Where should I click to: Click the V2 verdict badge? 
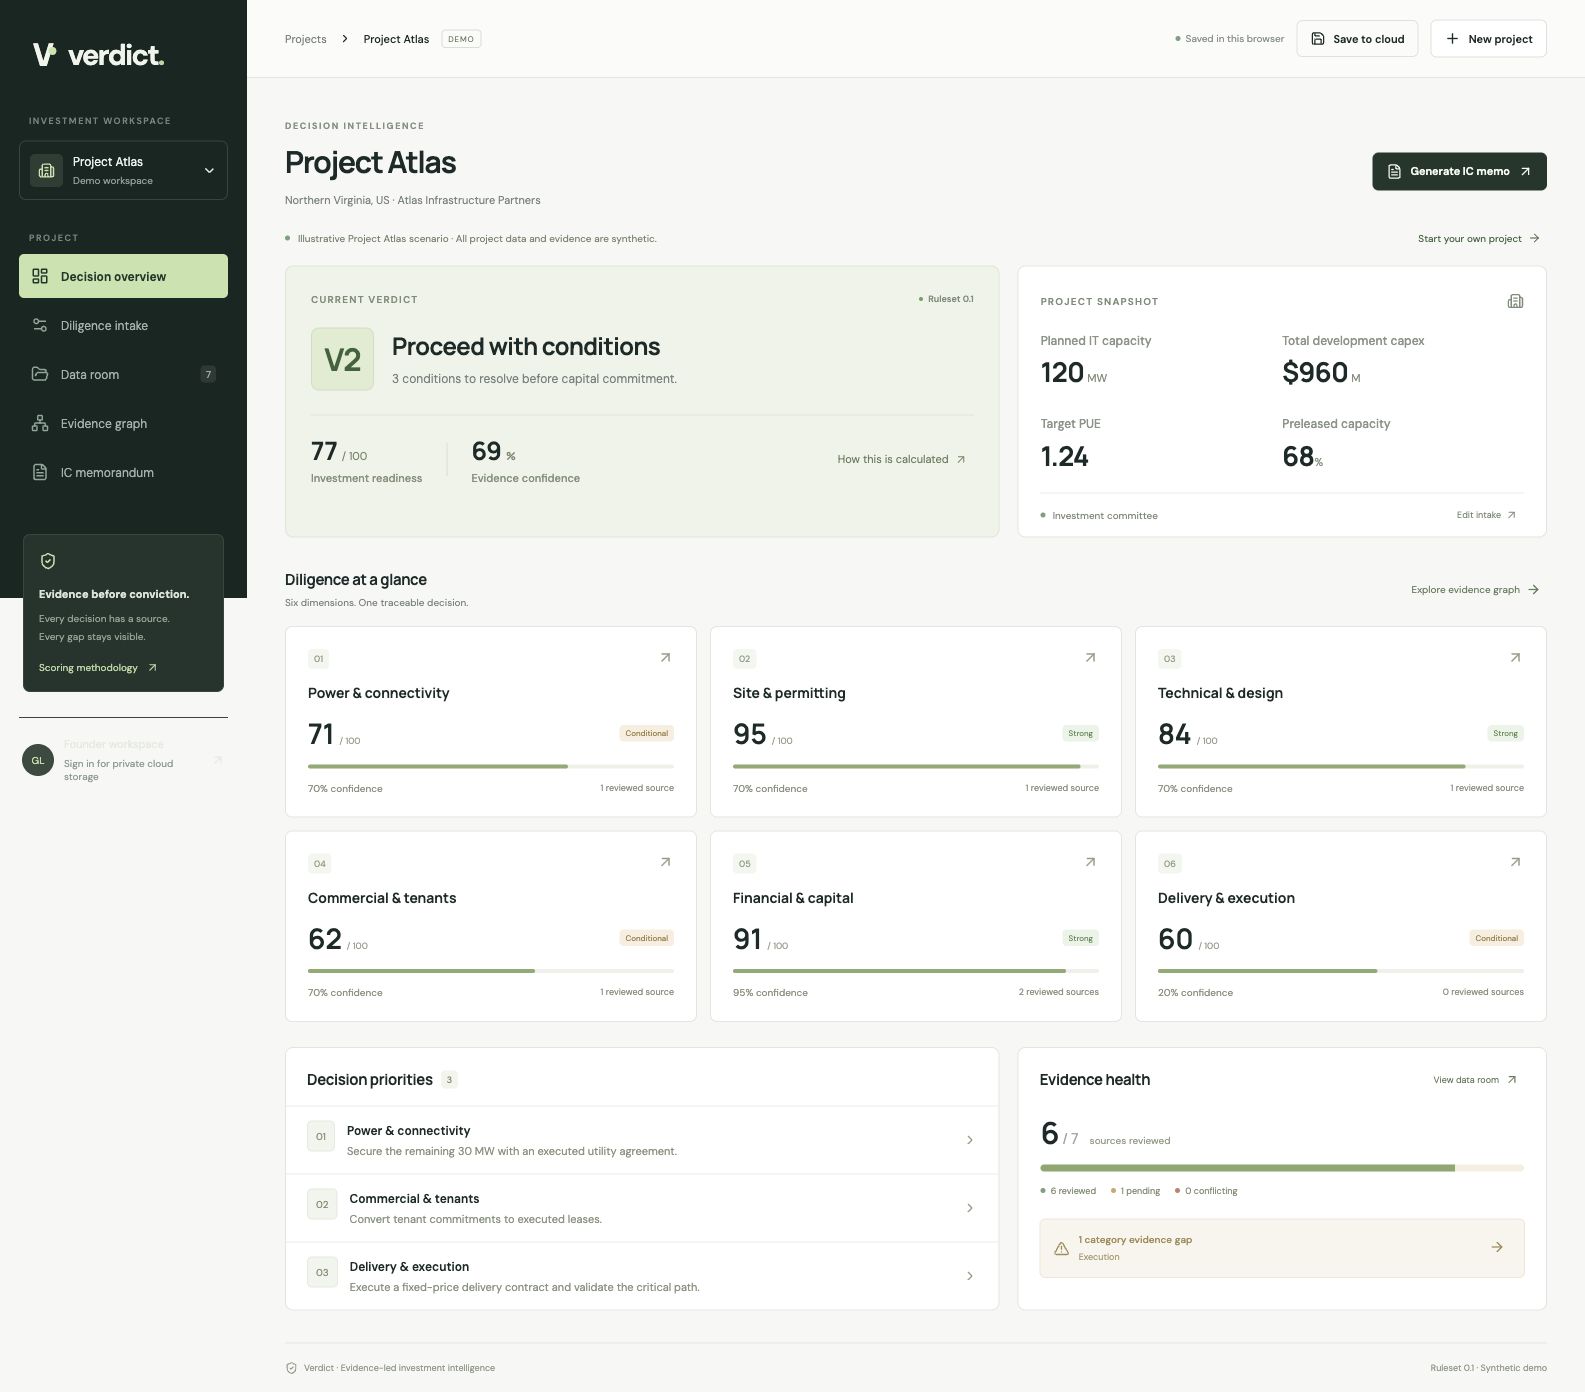tap(342, 359)
